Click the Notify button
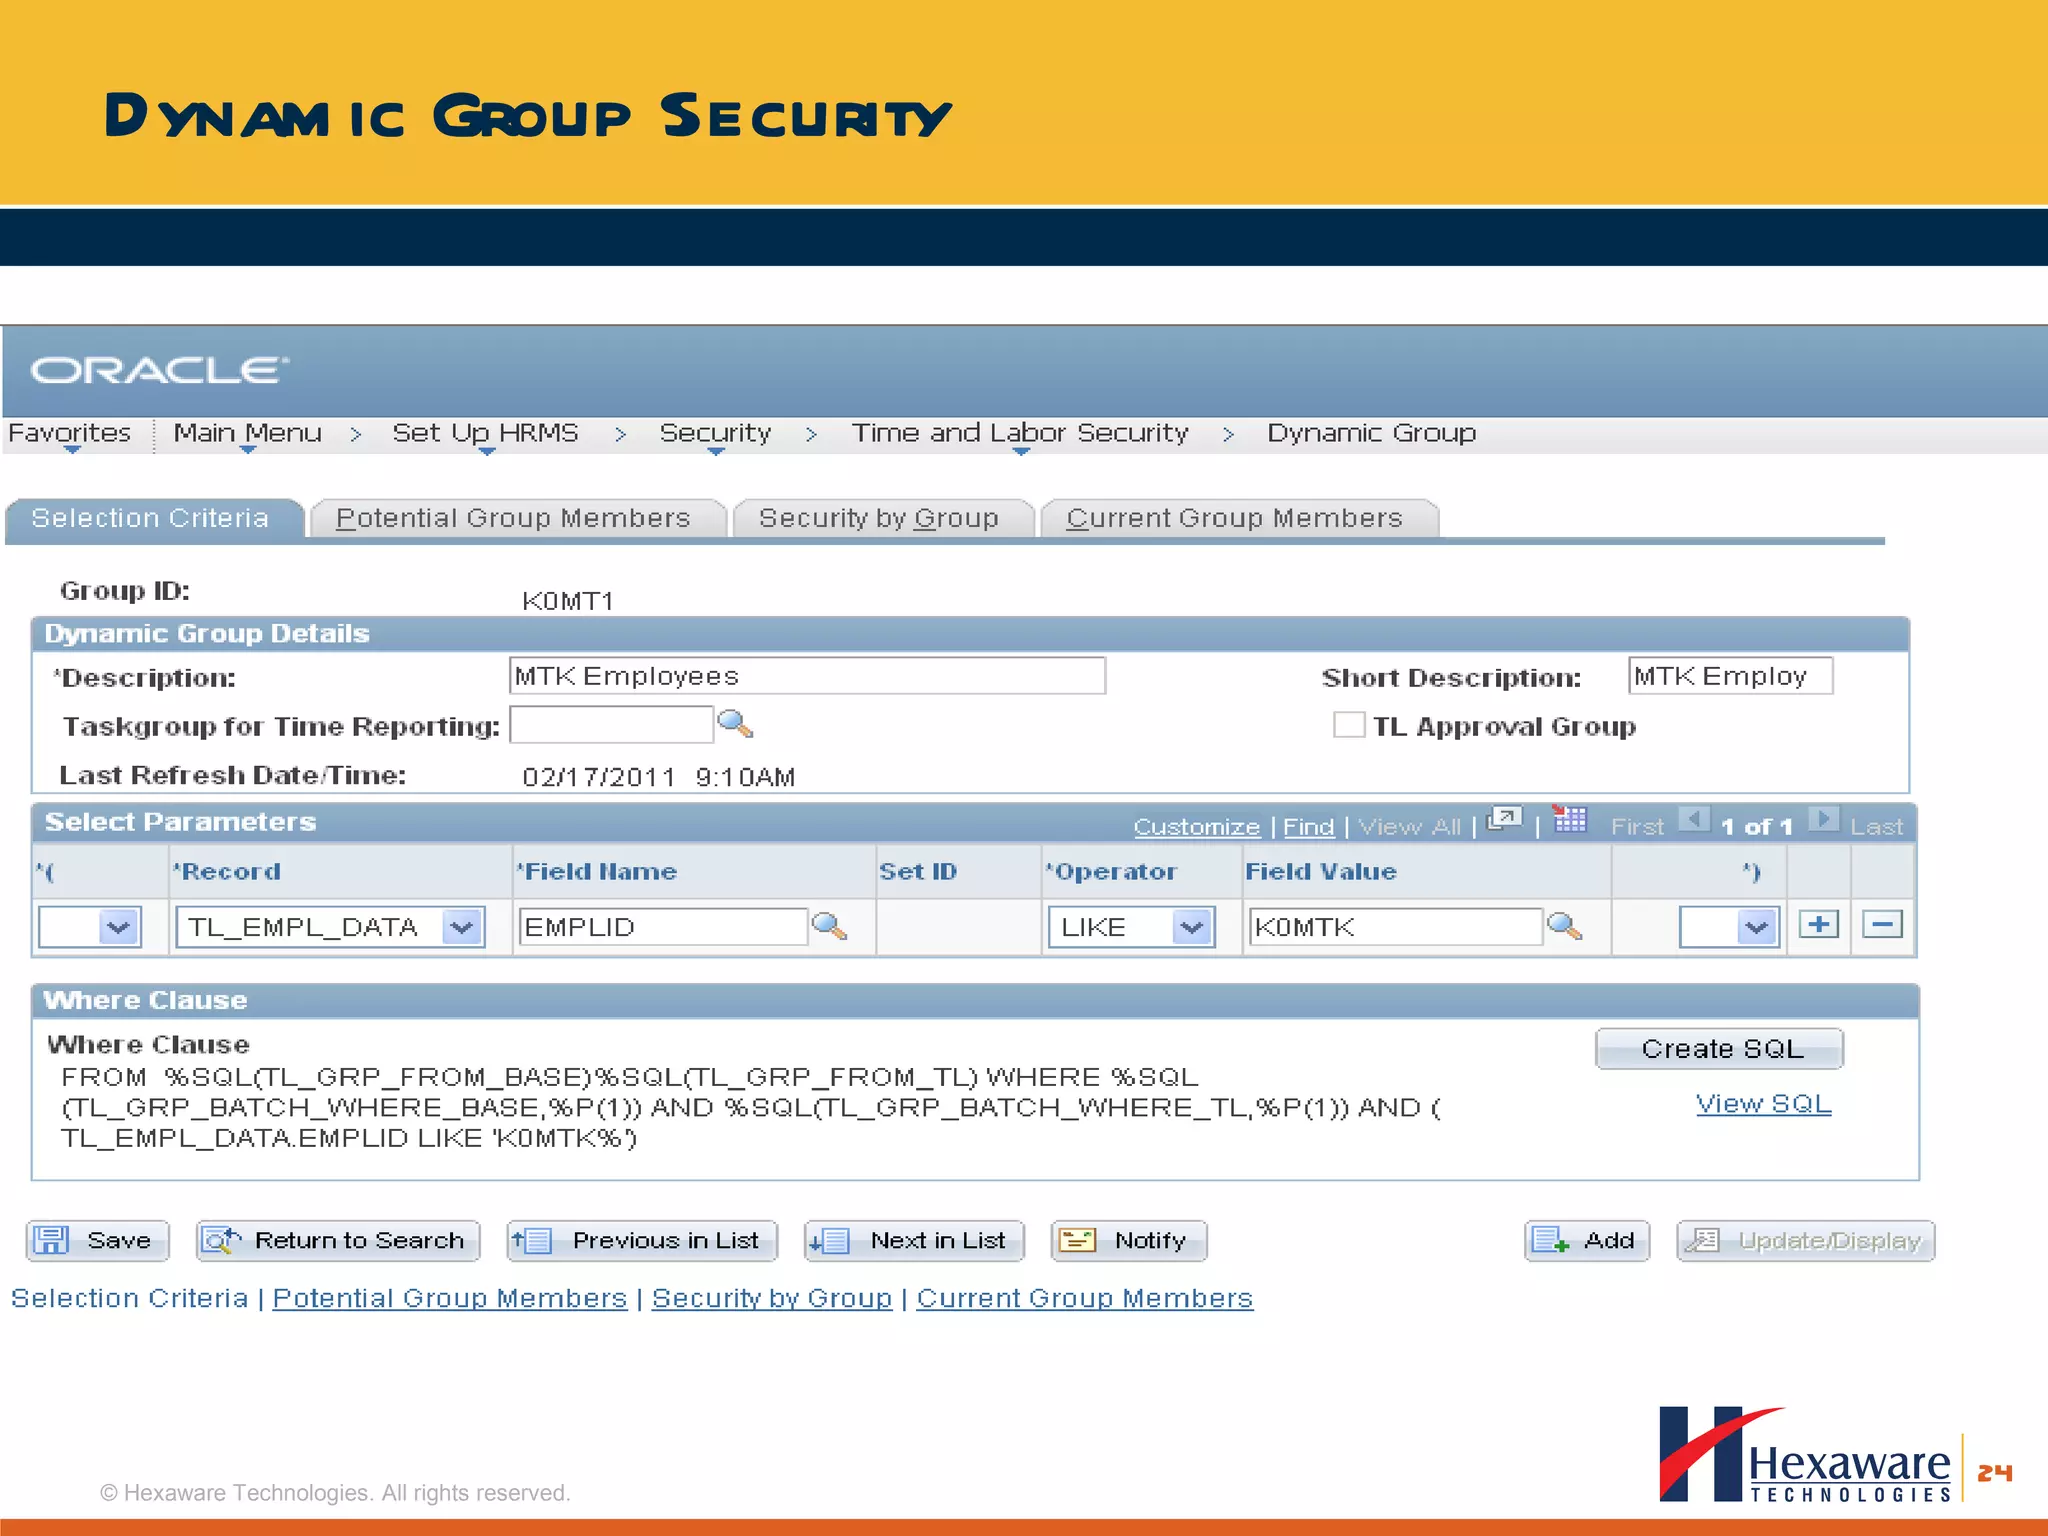The width and height of the screenshot is (2048, 1536). (1129, 1241)
